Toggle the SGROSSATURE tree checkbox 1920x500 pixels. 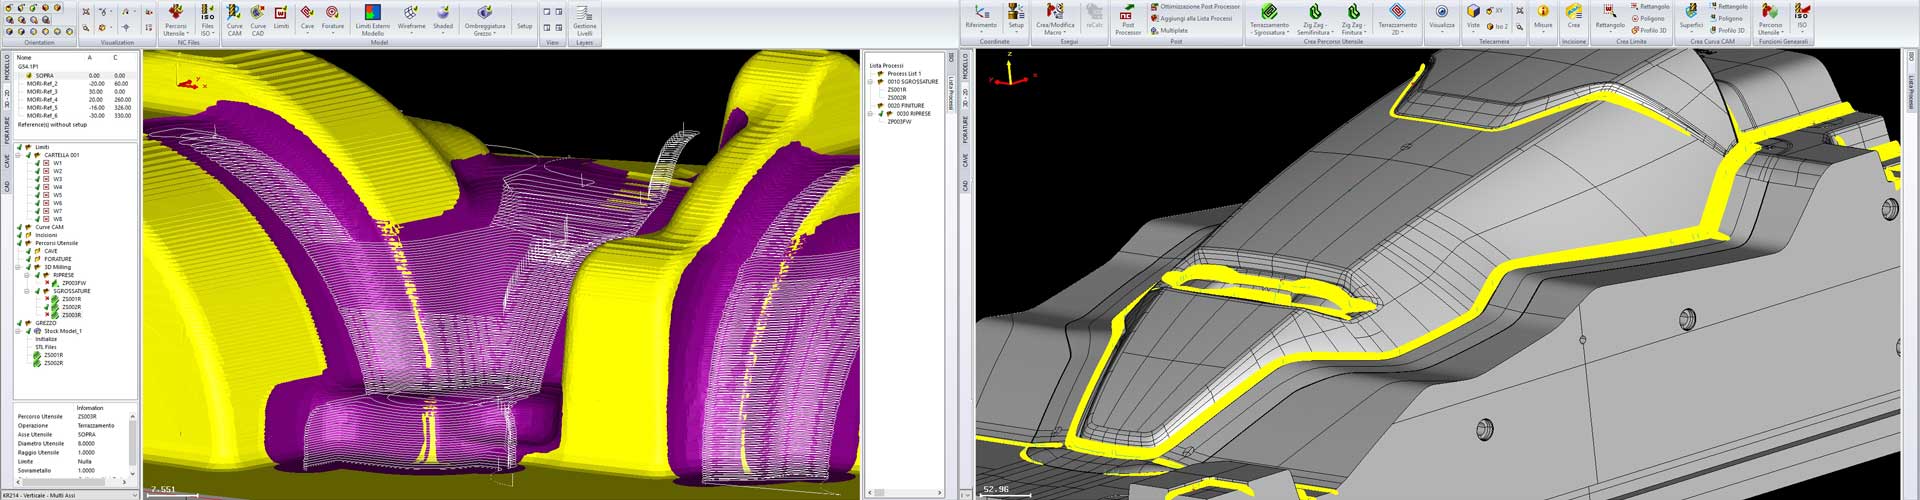pyautogui.click(x=38, y=291)
